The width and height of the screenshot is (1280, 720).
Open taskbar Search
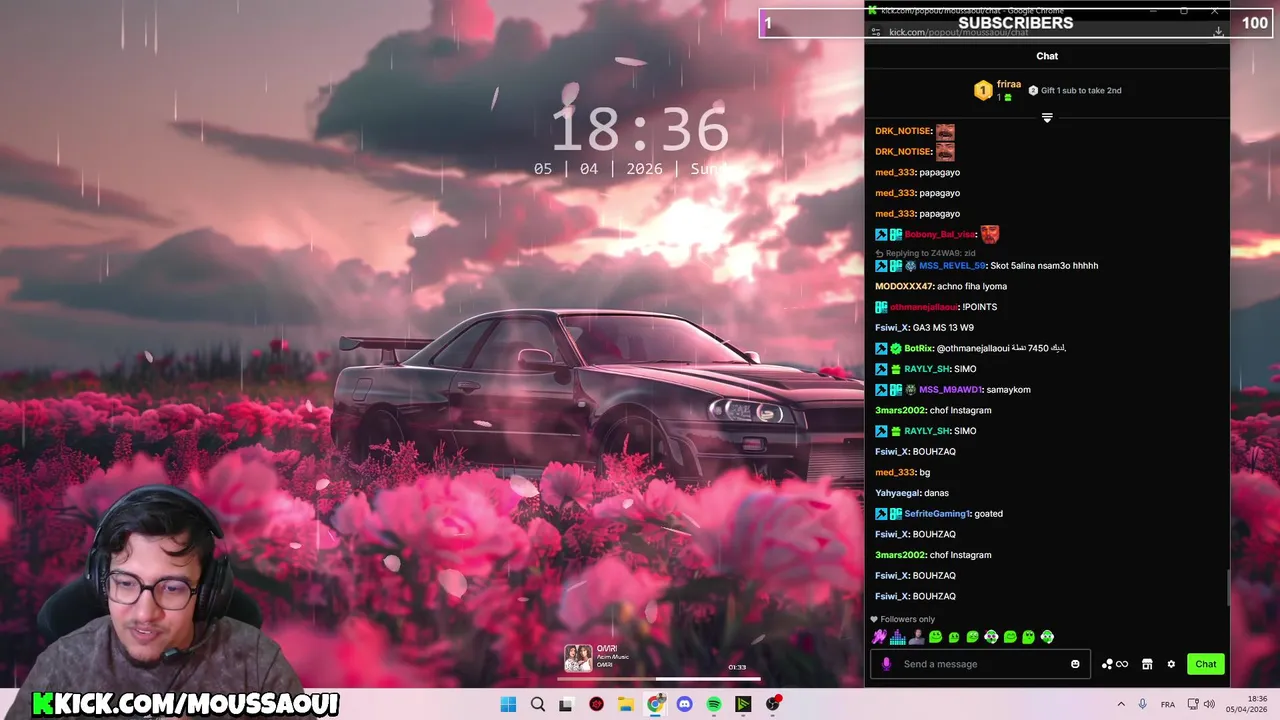click(x=538, y=704)
